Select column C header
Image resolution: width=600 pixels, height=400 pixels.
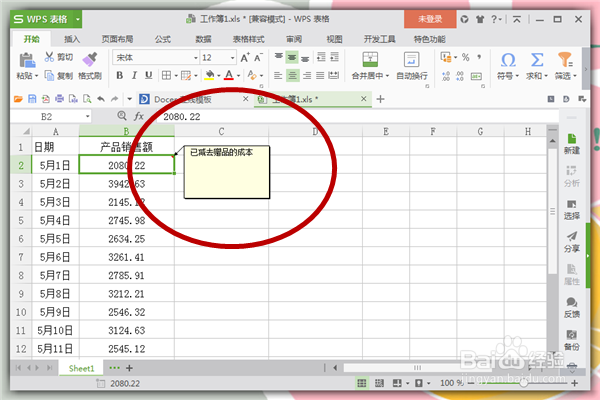coord(222,131)
